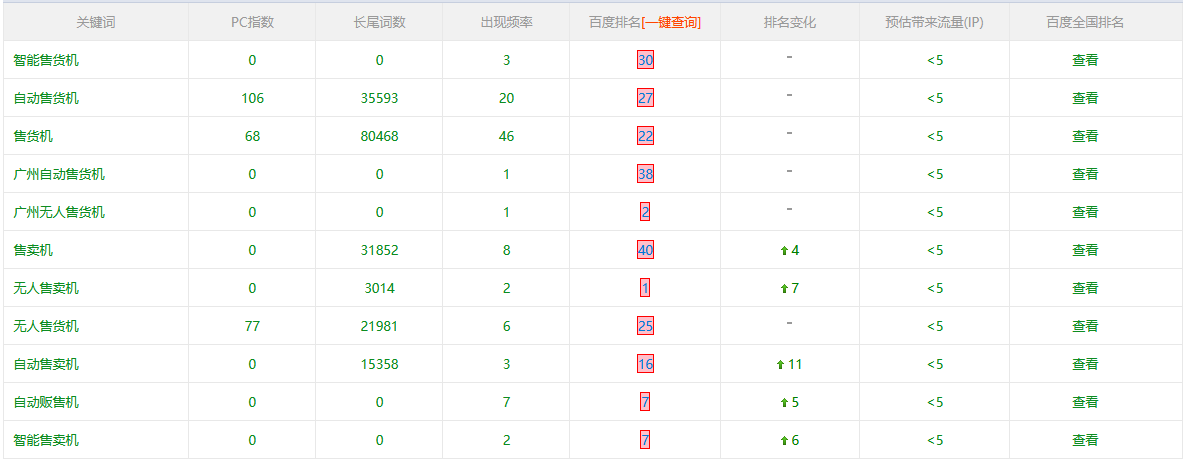Click long-tail count 80468 in 售货机 row
The image size is (1189, 464).
[379, 136]
